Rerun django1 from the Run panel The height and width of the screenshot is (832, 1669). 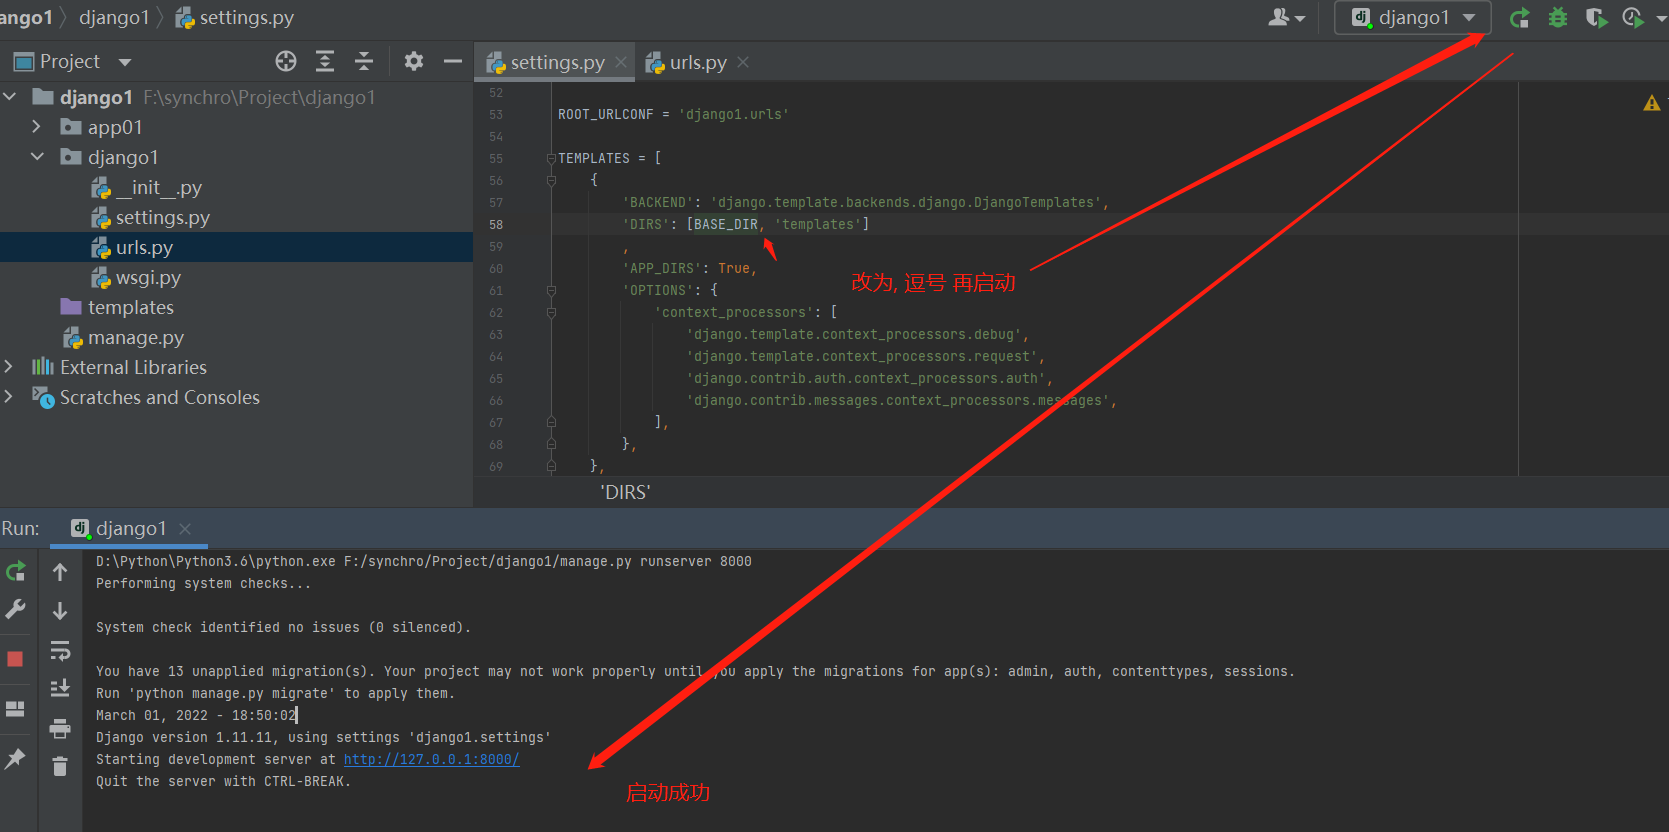[x=16, y=572]
